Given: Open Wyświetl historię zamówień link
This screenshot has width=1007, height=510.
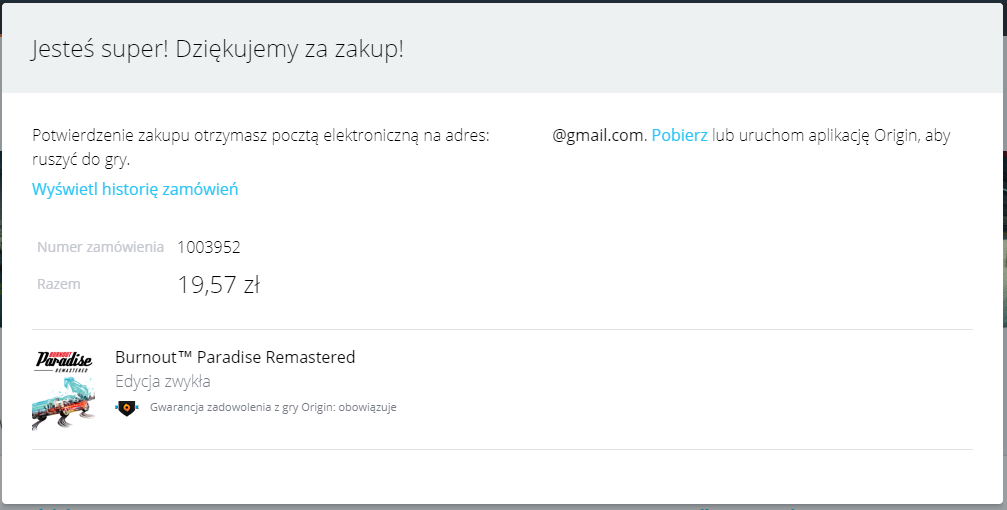Looking at the screenshot, I should [135, 189].
